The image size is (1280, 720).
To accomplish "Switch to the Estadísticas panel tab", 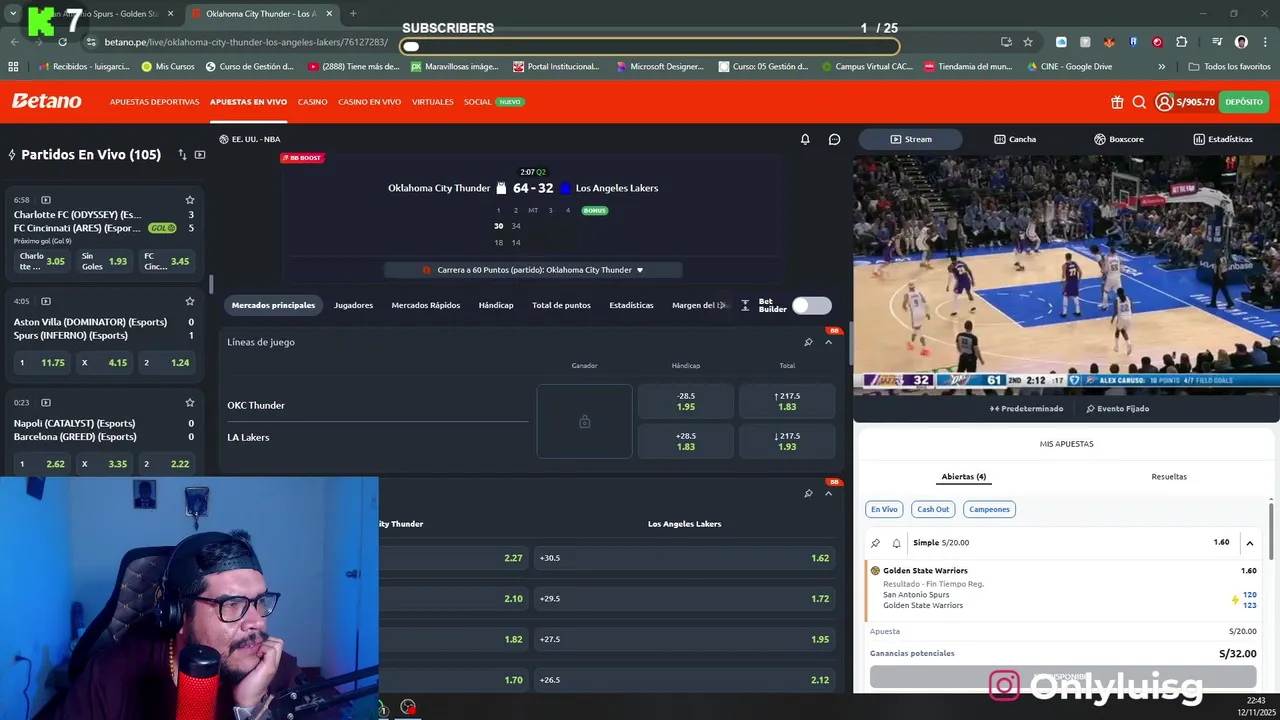I will (1223, 139).
